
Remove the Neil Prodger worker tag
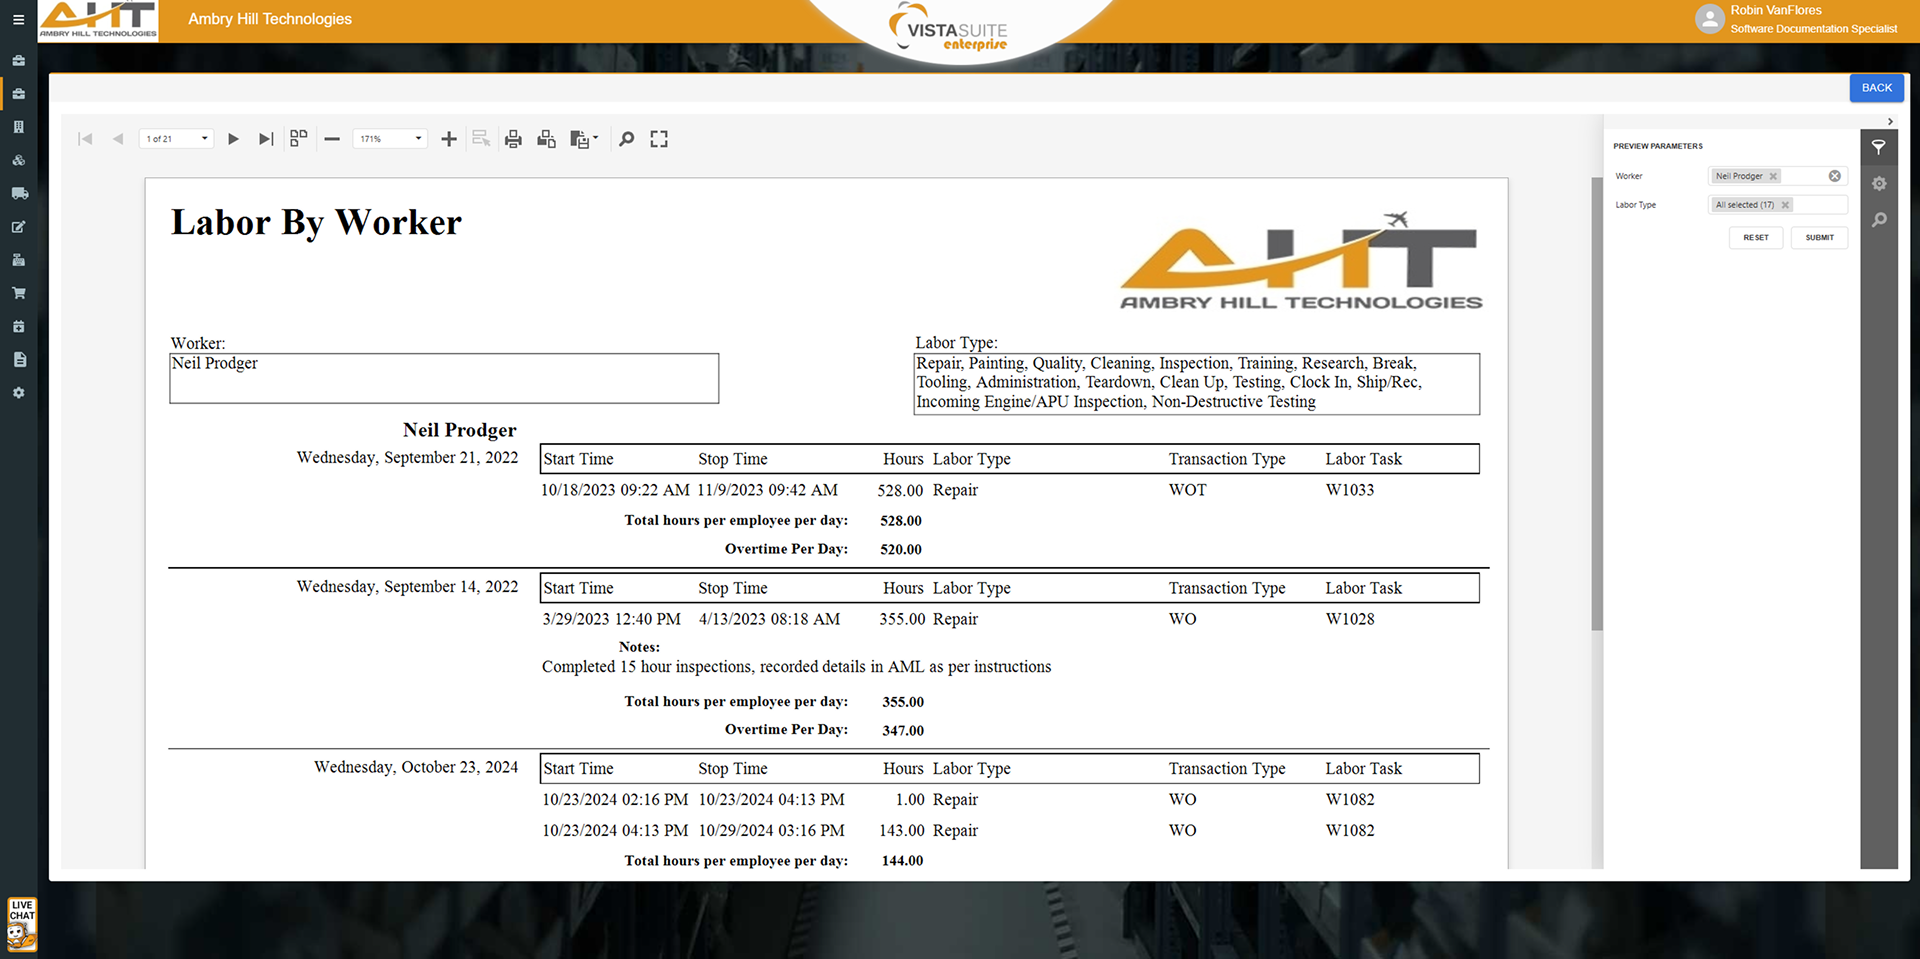tap(1773, 176)
